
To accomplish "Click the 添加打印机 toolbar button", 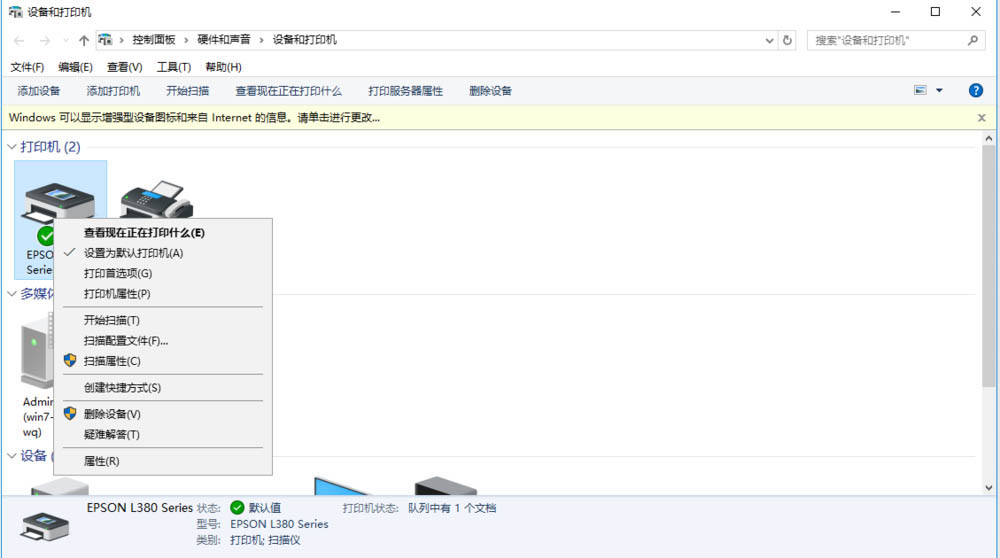I will [x=113, y=91].
